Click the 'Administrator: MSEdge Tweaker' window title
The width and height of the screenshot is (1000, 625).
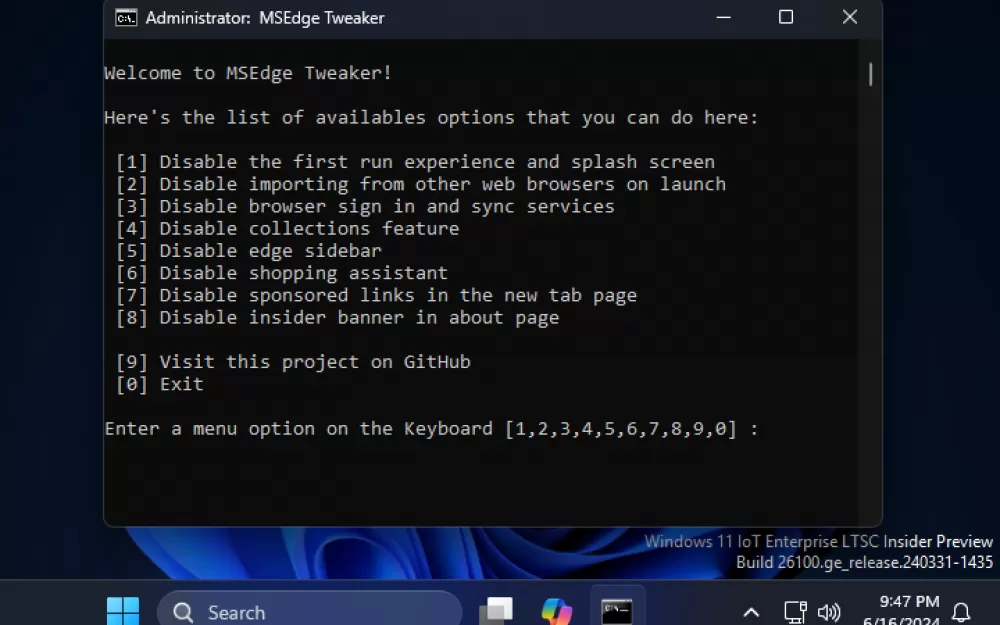265,18
